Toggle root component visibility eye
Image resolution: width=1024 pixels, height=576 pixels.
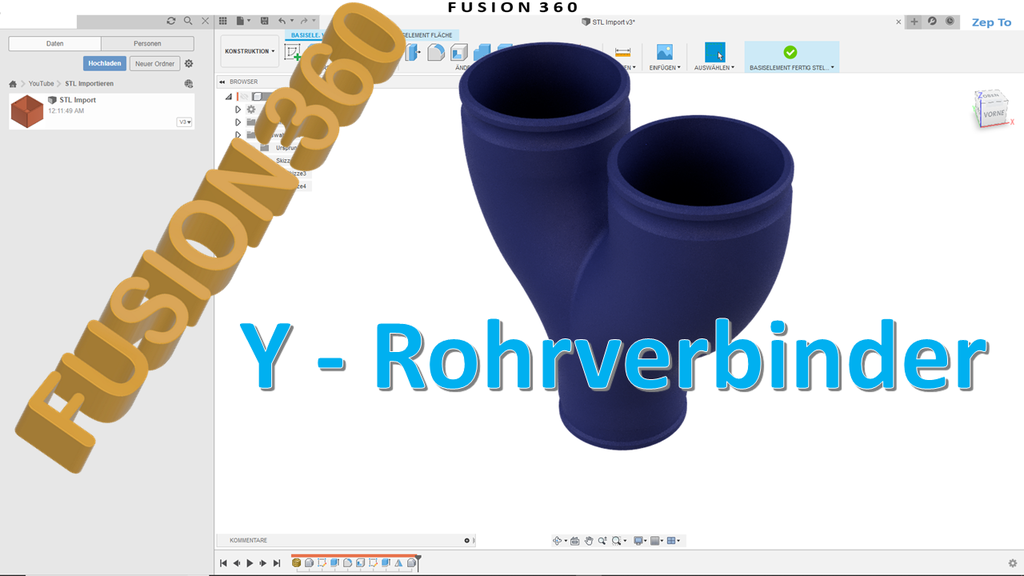246,97
